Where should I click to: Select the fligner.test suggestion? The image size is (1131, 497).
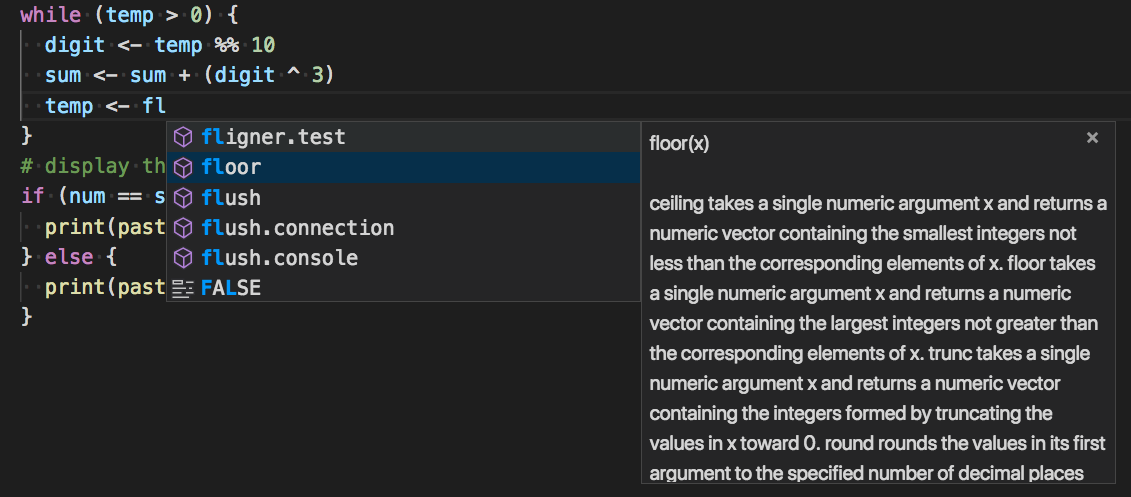[273, 137]
